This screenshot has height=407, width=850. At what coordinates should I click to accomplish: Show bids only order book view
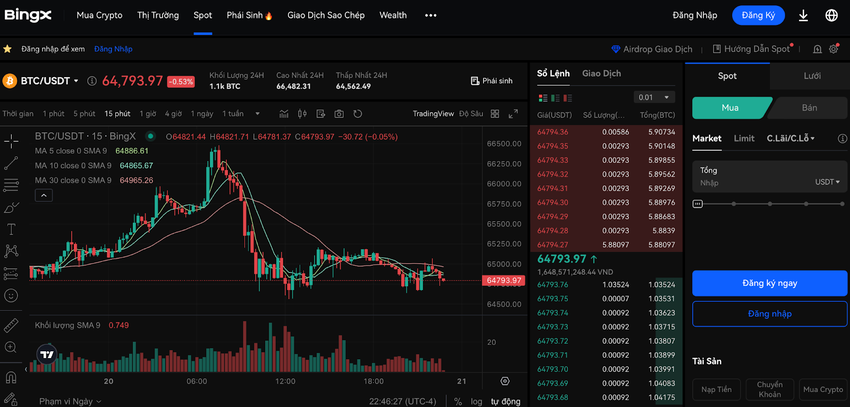(x=555, y=98)
